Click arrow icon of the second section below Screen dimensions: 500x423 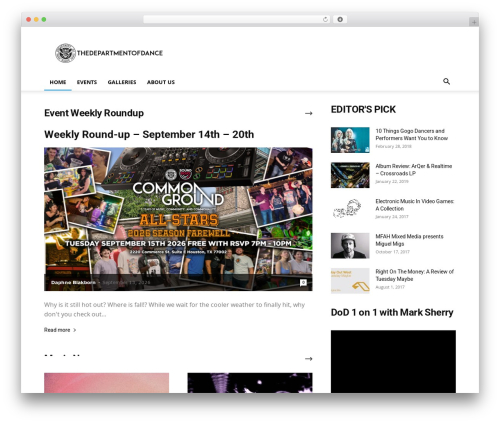[309, 359]
